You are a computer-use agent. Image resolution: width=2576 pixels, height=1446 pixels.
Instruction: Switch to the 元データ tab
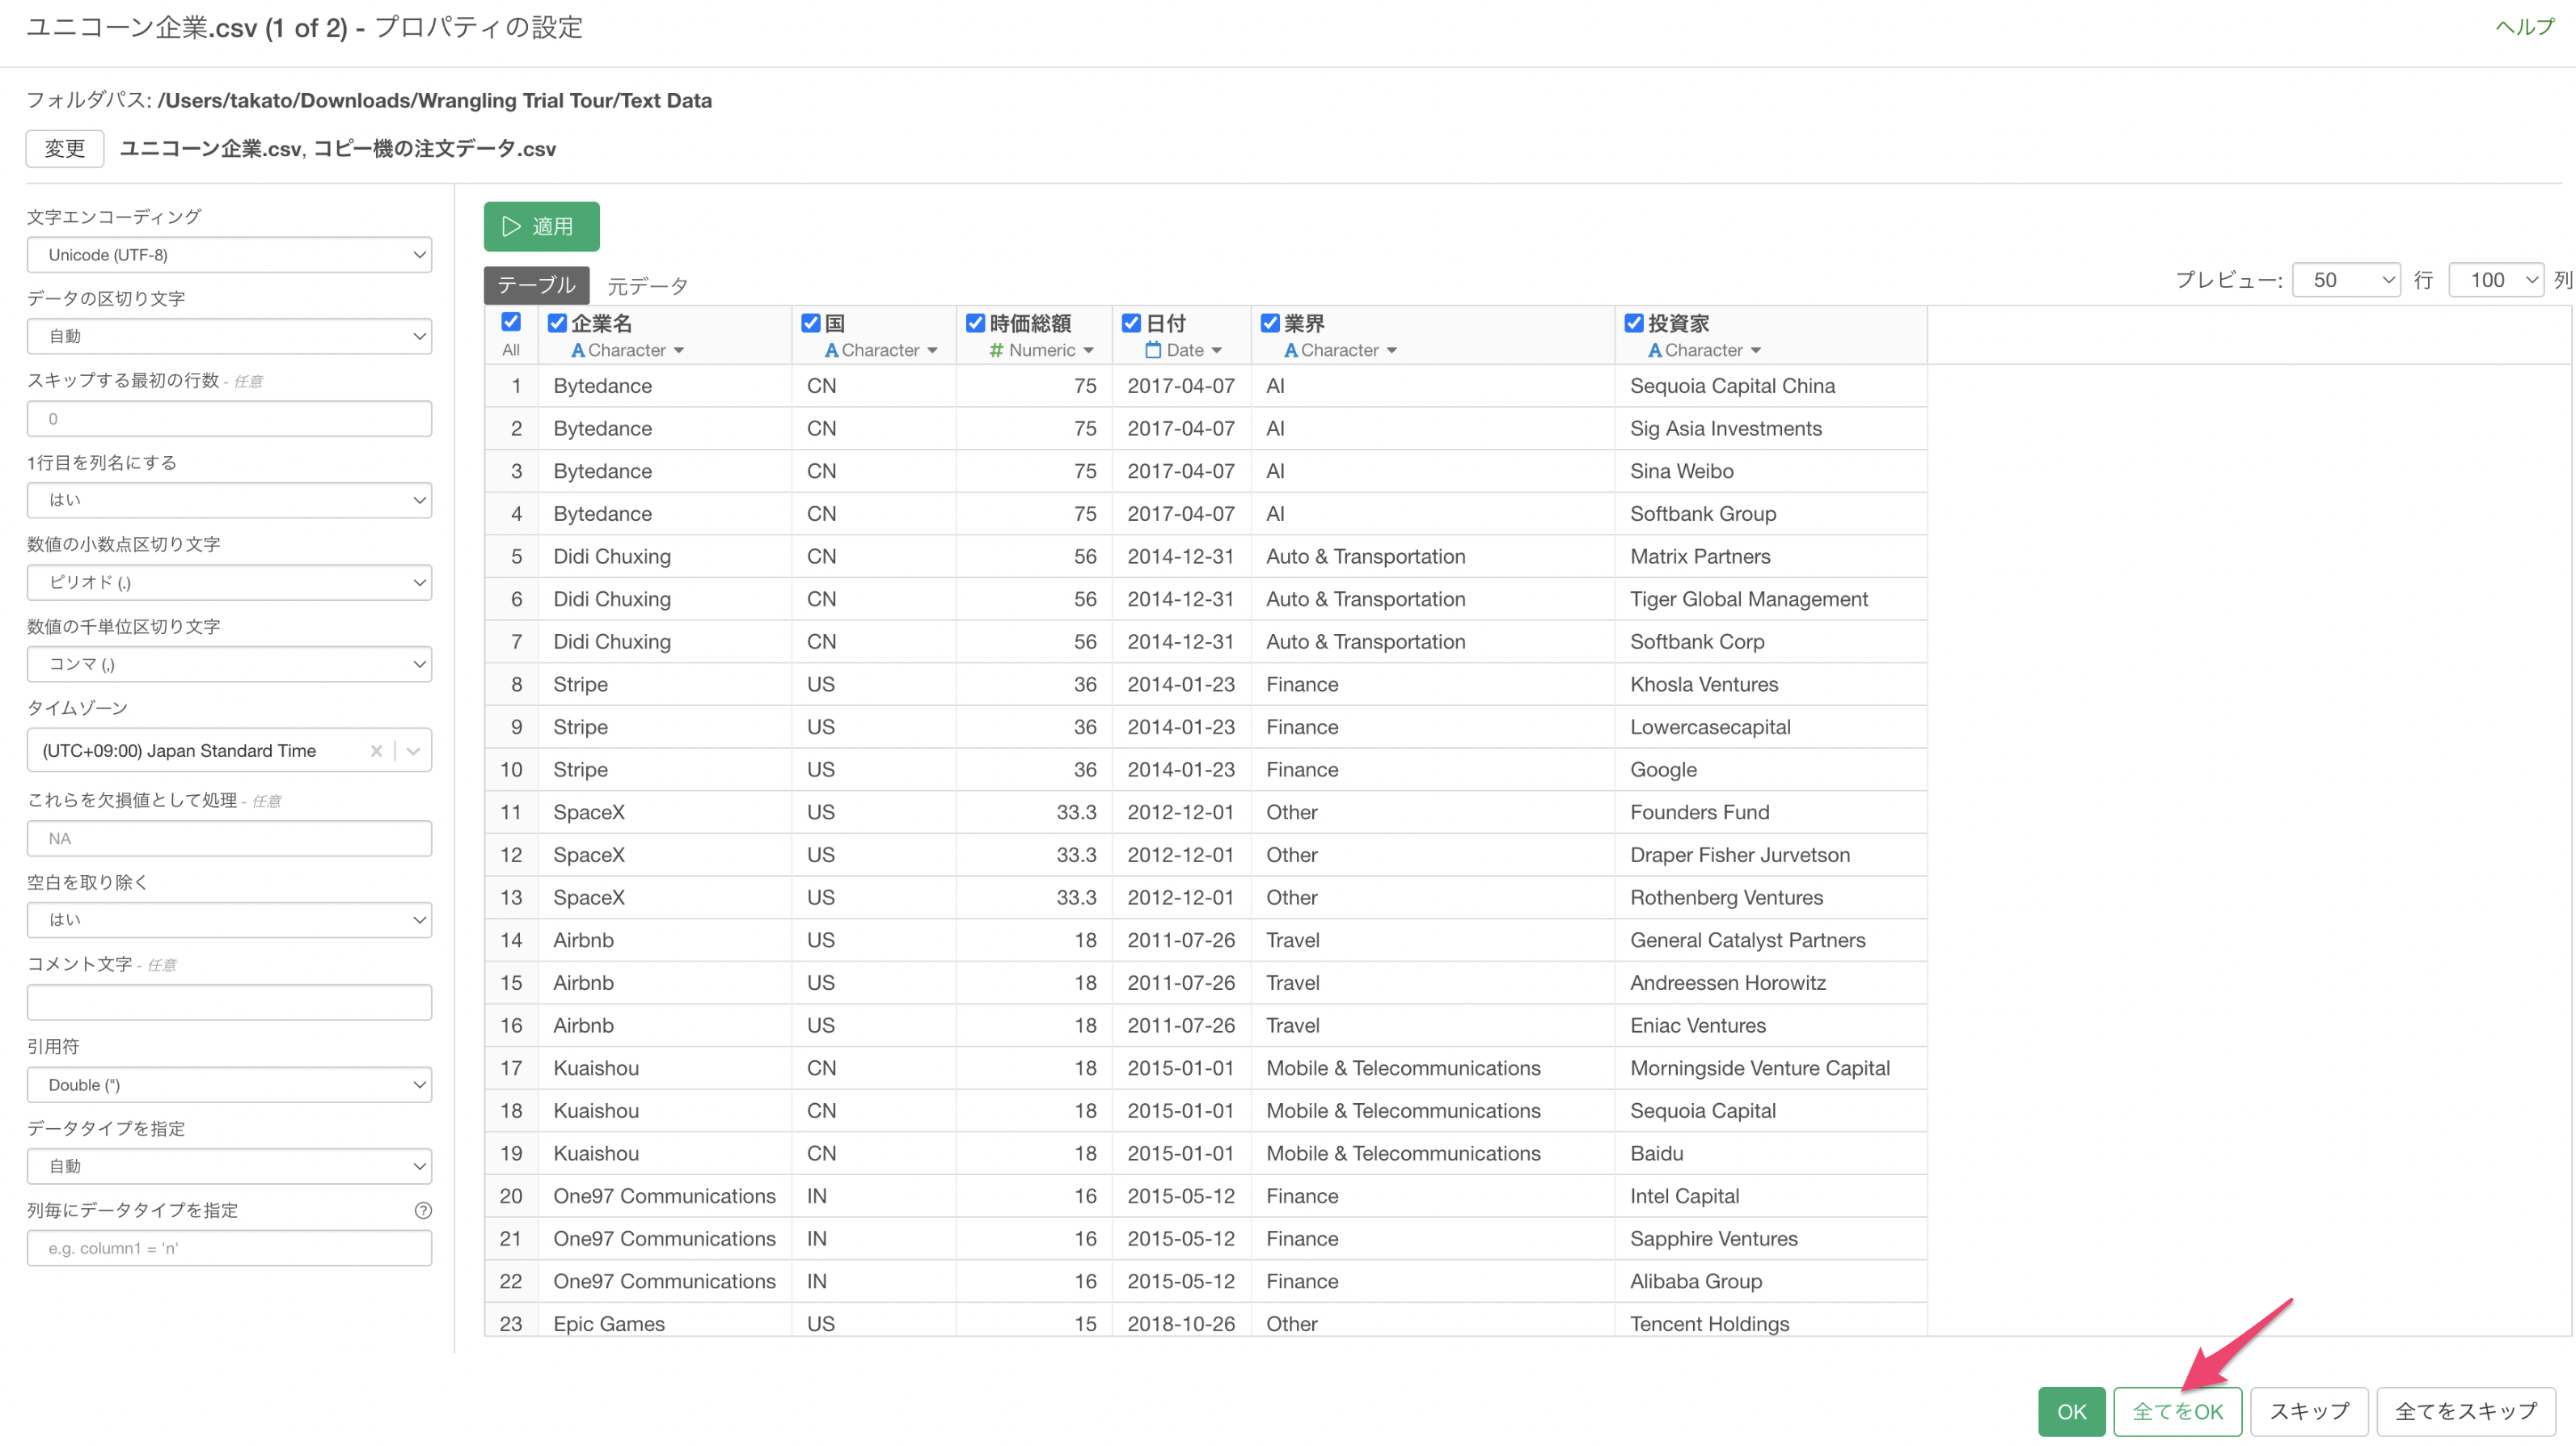(648, 286)
